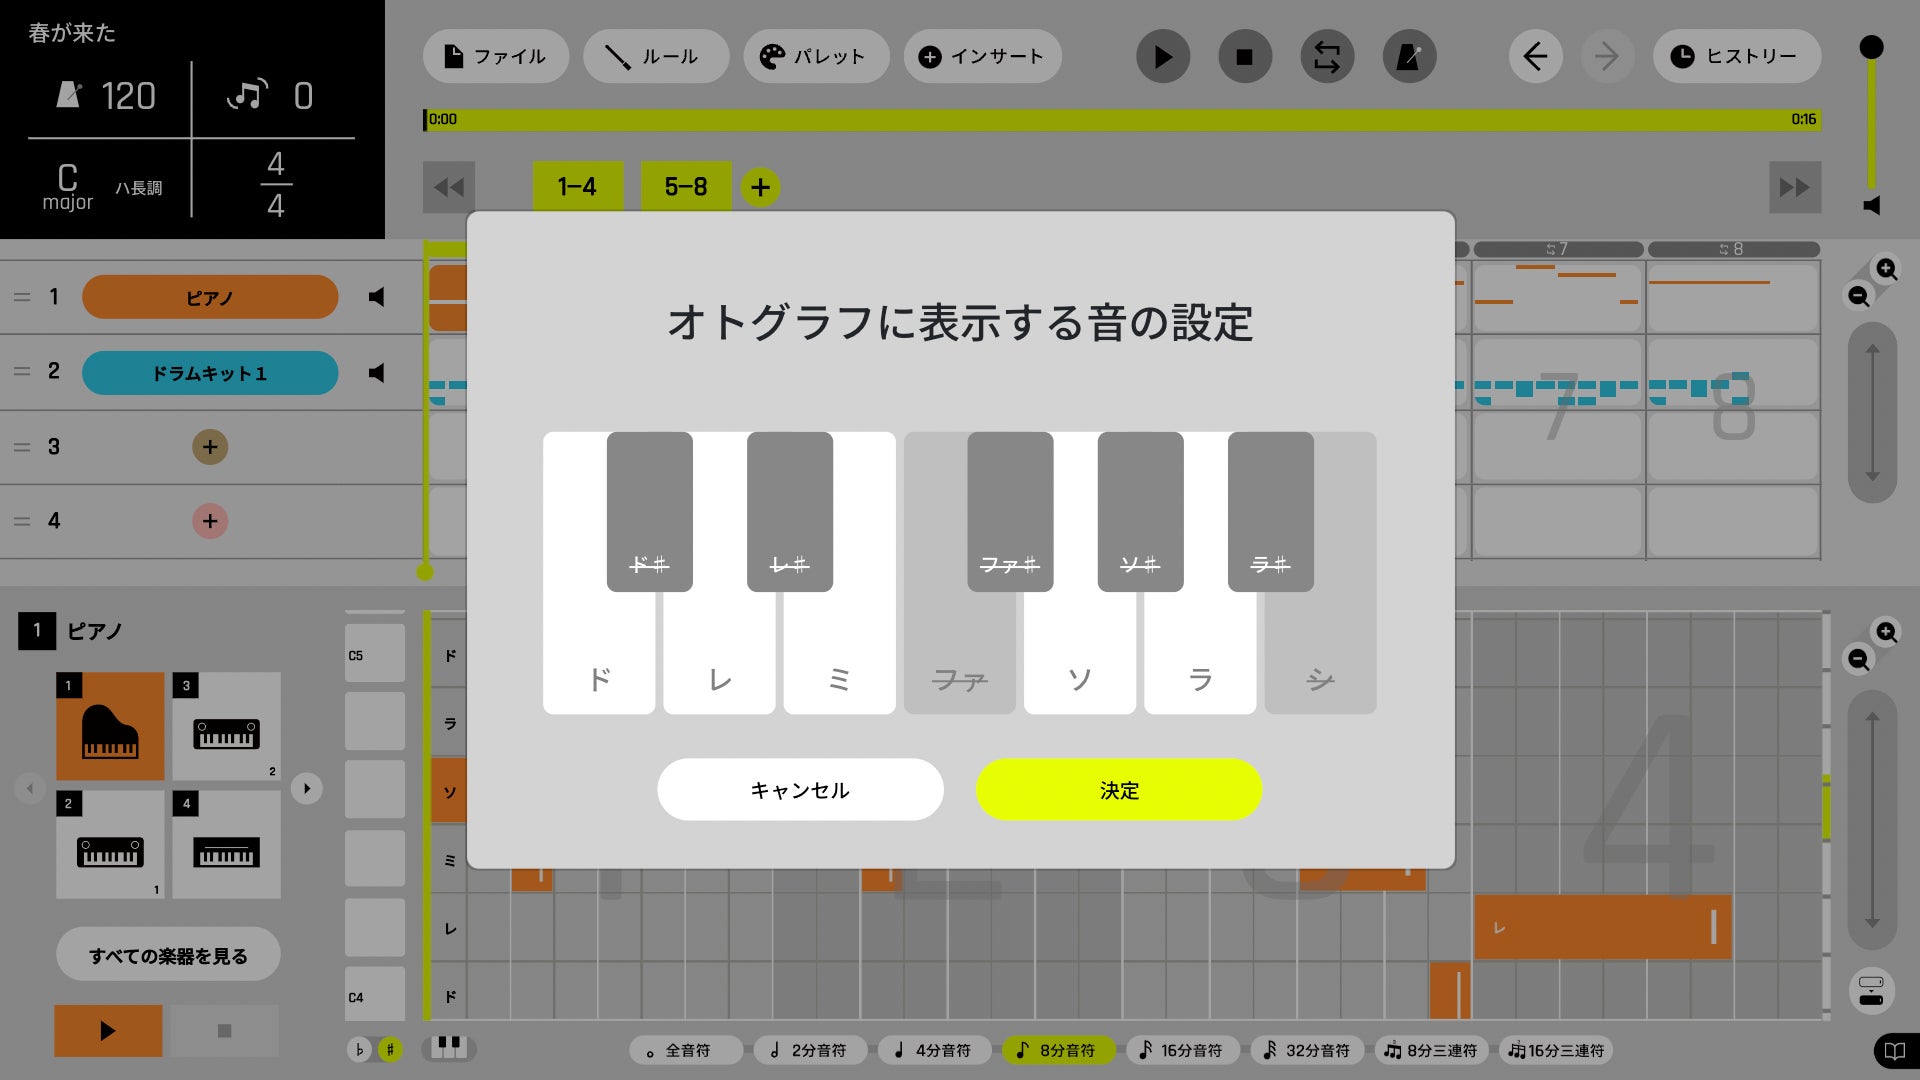Open the パレット menu
Viewport: 1920px width, 1080px height.
tap(815, 57)
